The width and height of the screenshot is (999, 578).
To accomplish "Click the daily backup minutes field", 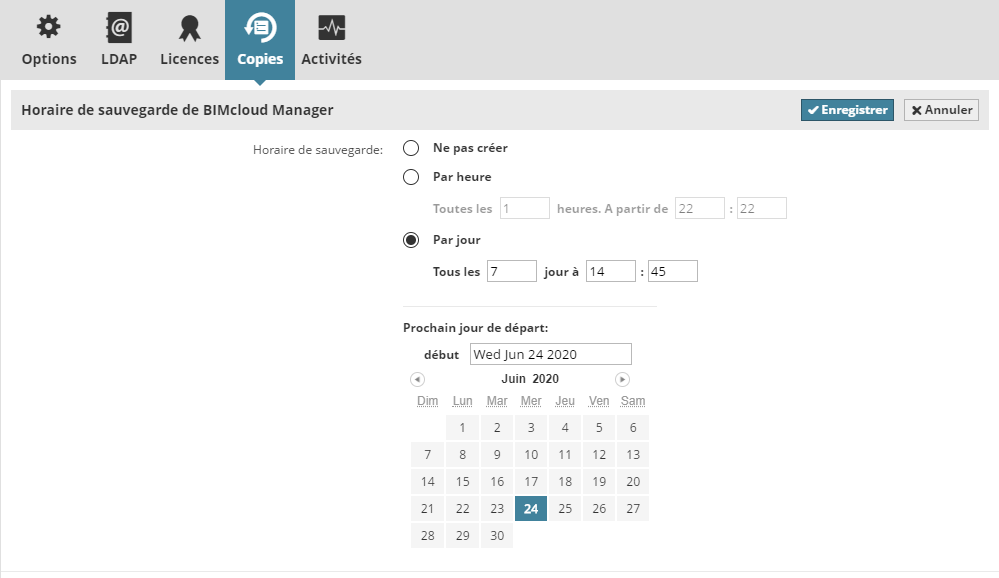I will click(x=673, y=271).
